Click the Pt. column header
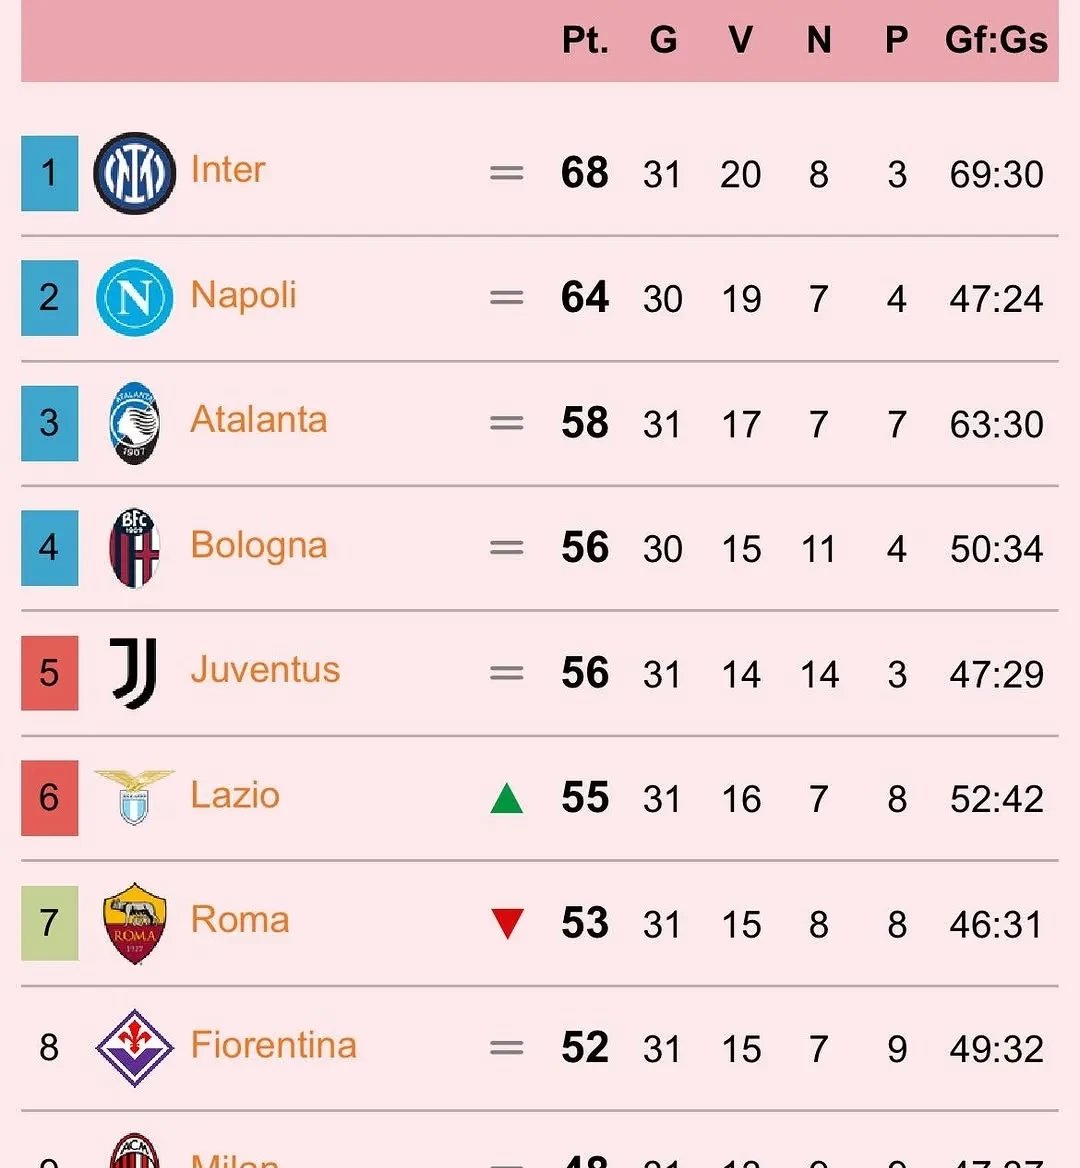This screenshot has height=1168, width=1080. (585, 40)
